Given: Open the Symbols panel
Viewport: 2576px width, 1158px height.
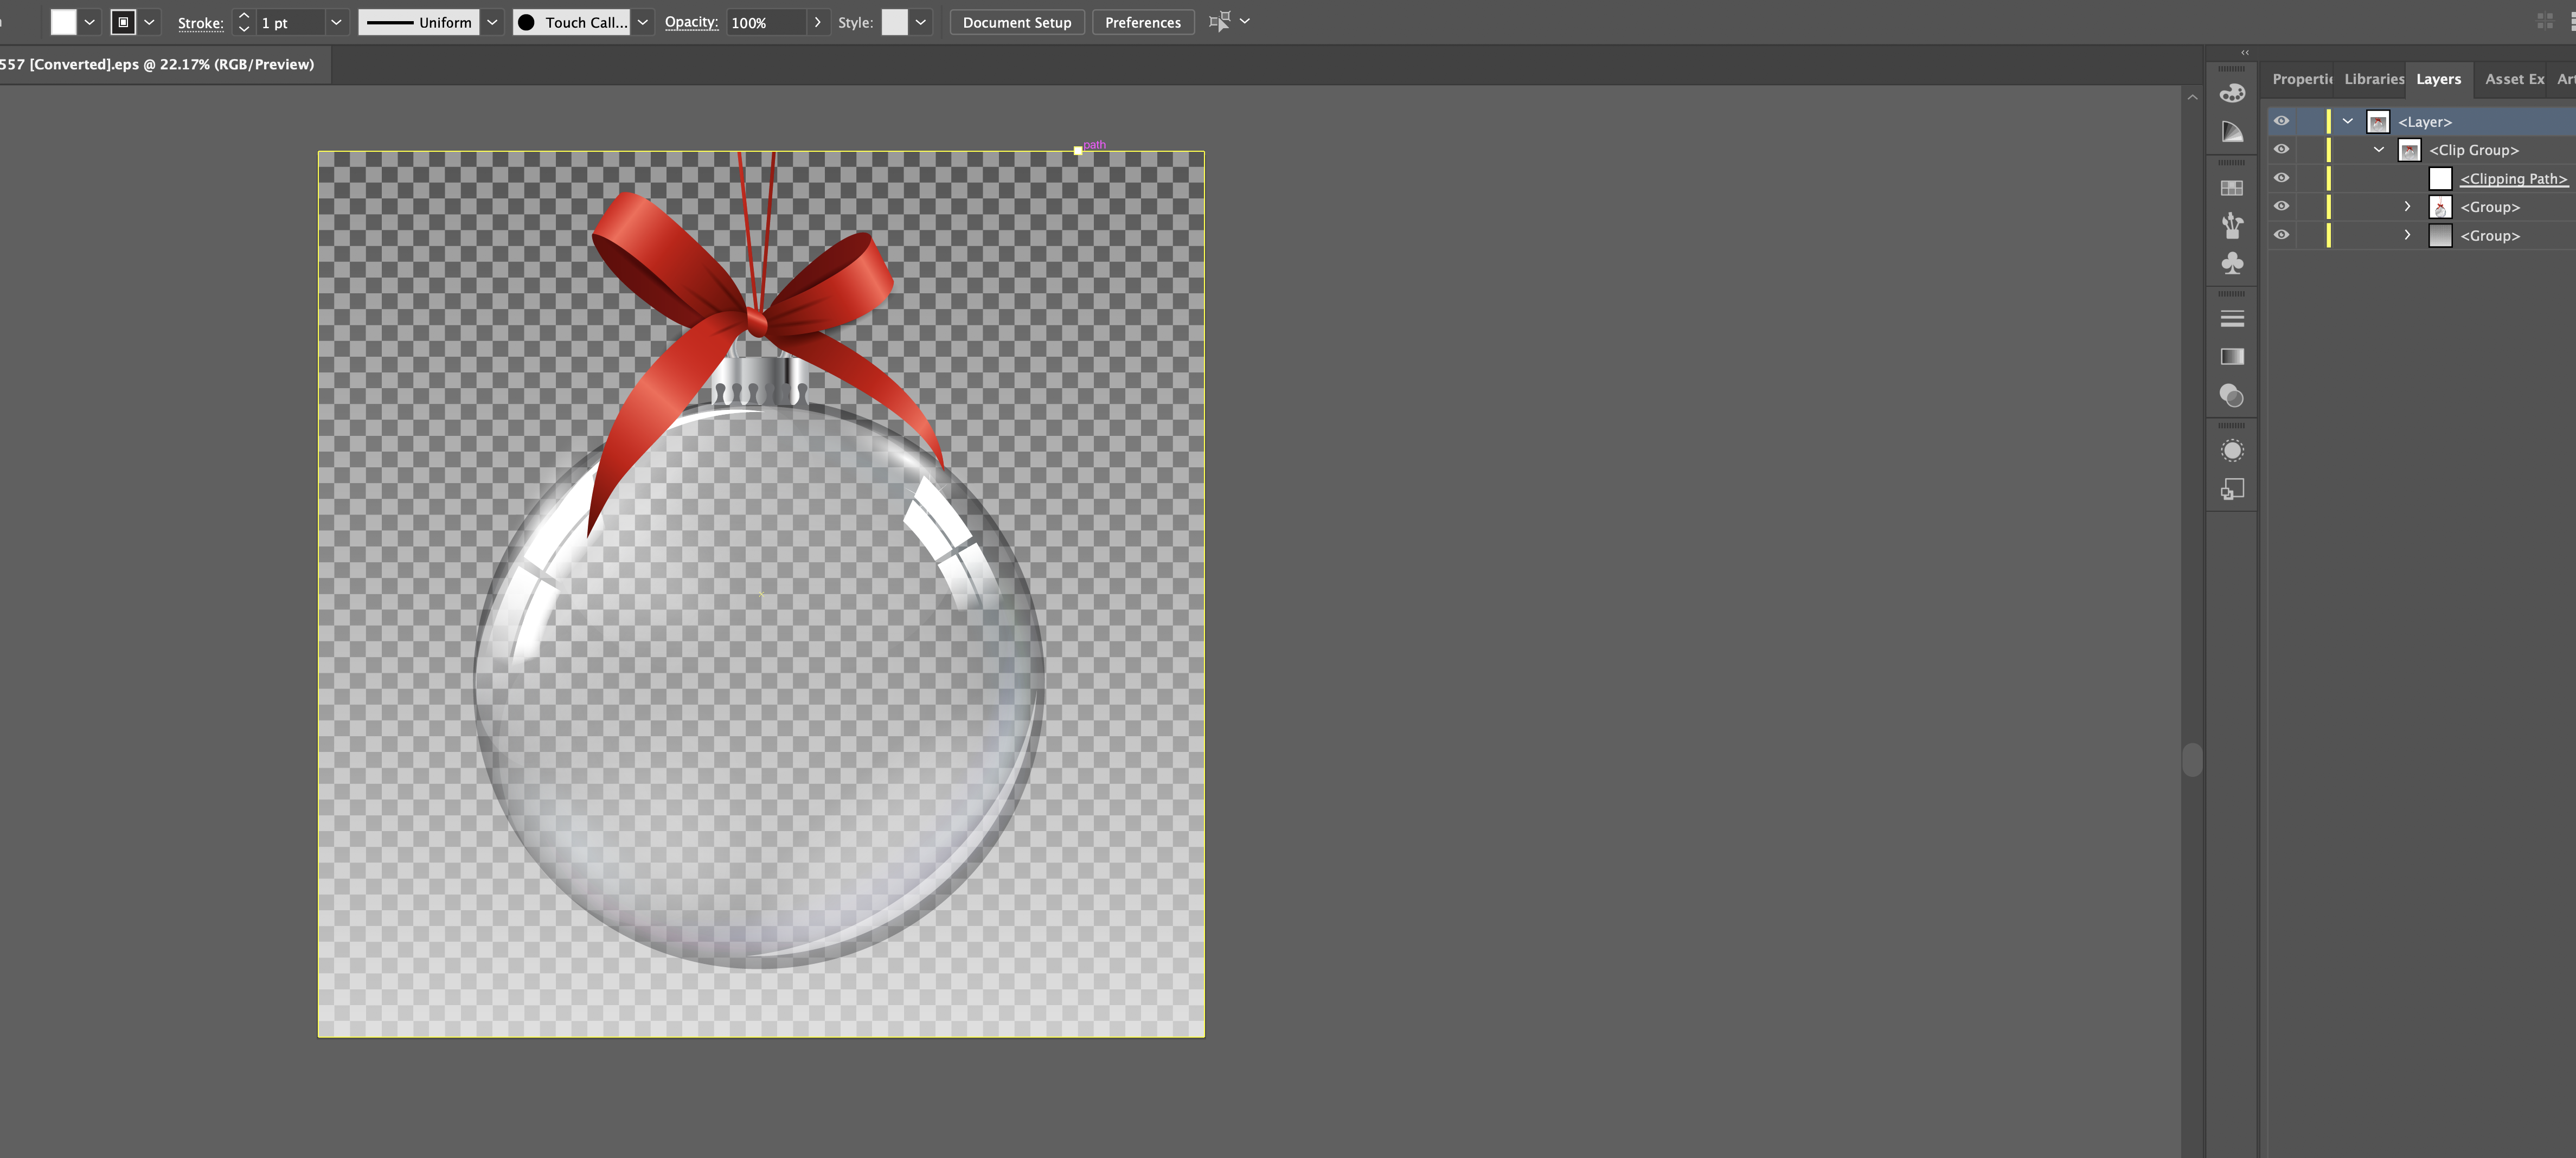Looking at the screenshot, I should click(2232, 263).
